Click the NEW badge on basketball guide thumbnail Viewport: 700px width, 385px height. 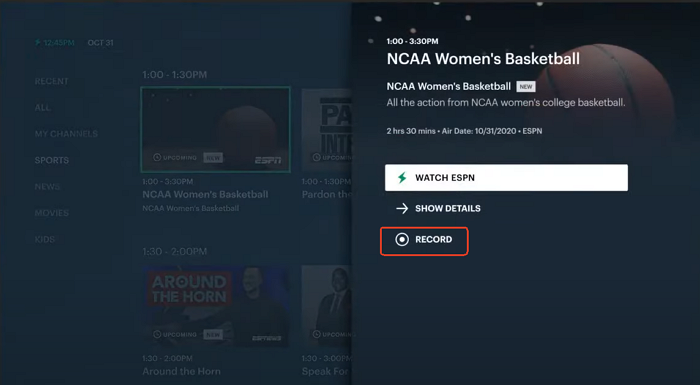coord(213,158)
